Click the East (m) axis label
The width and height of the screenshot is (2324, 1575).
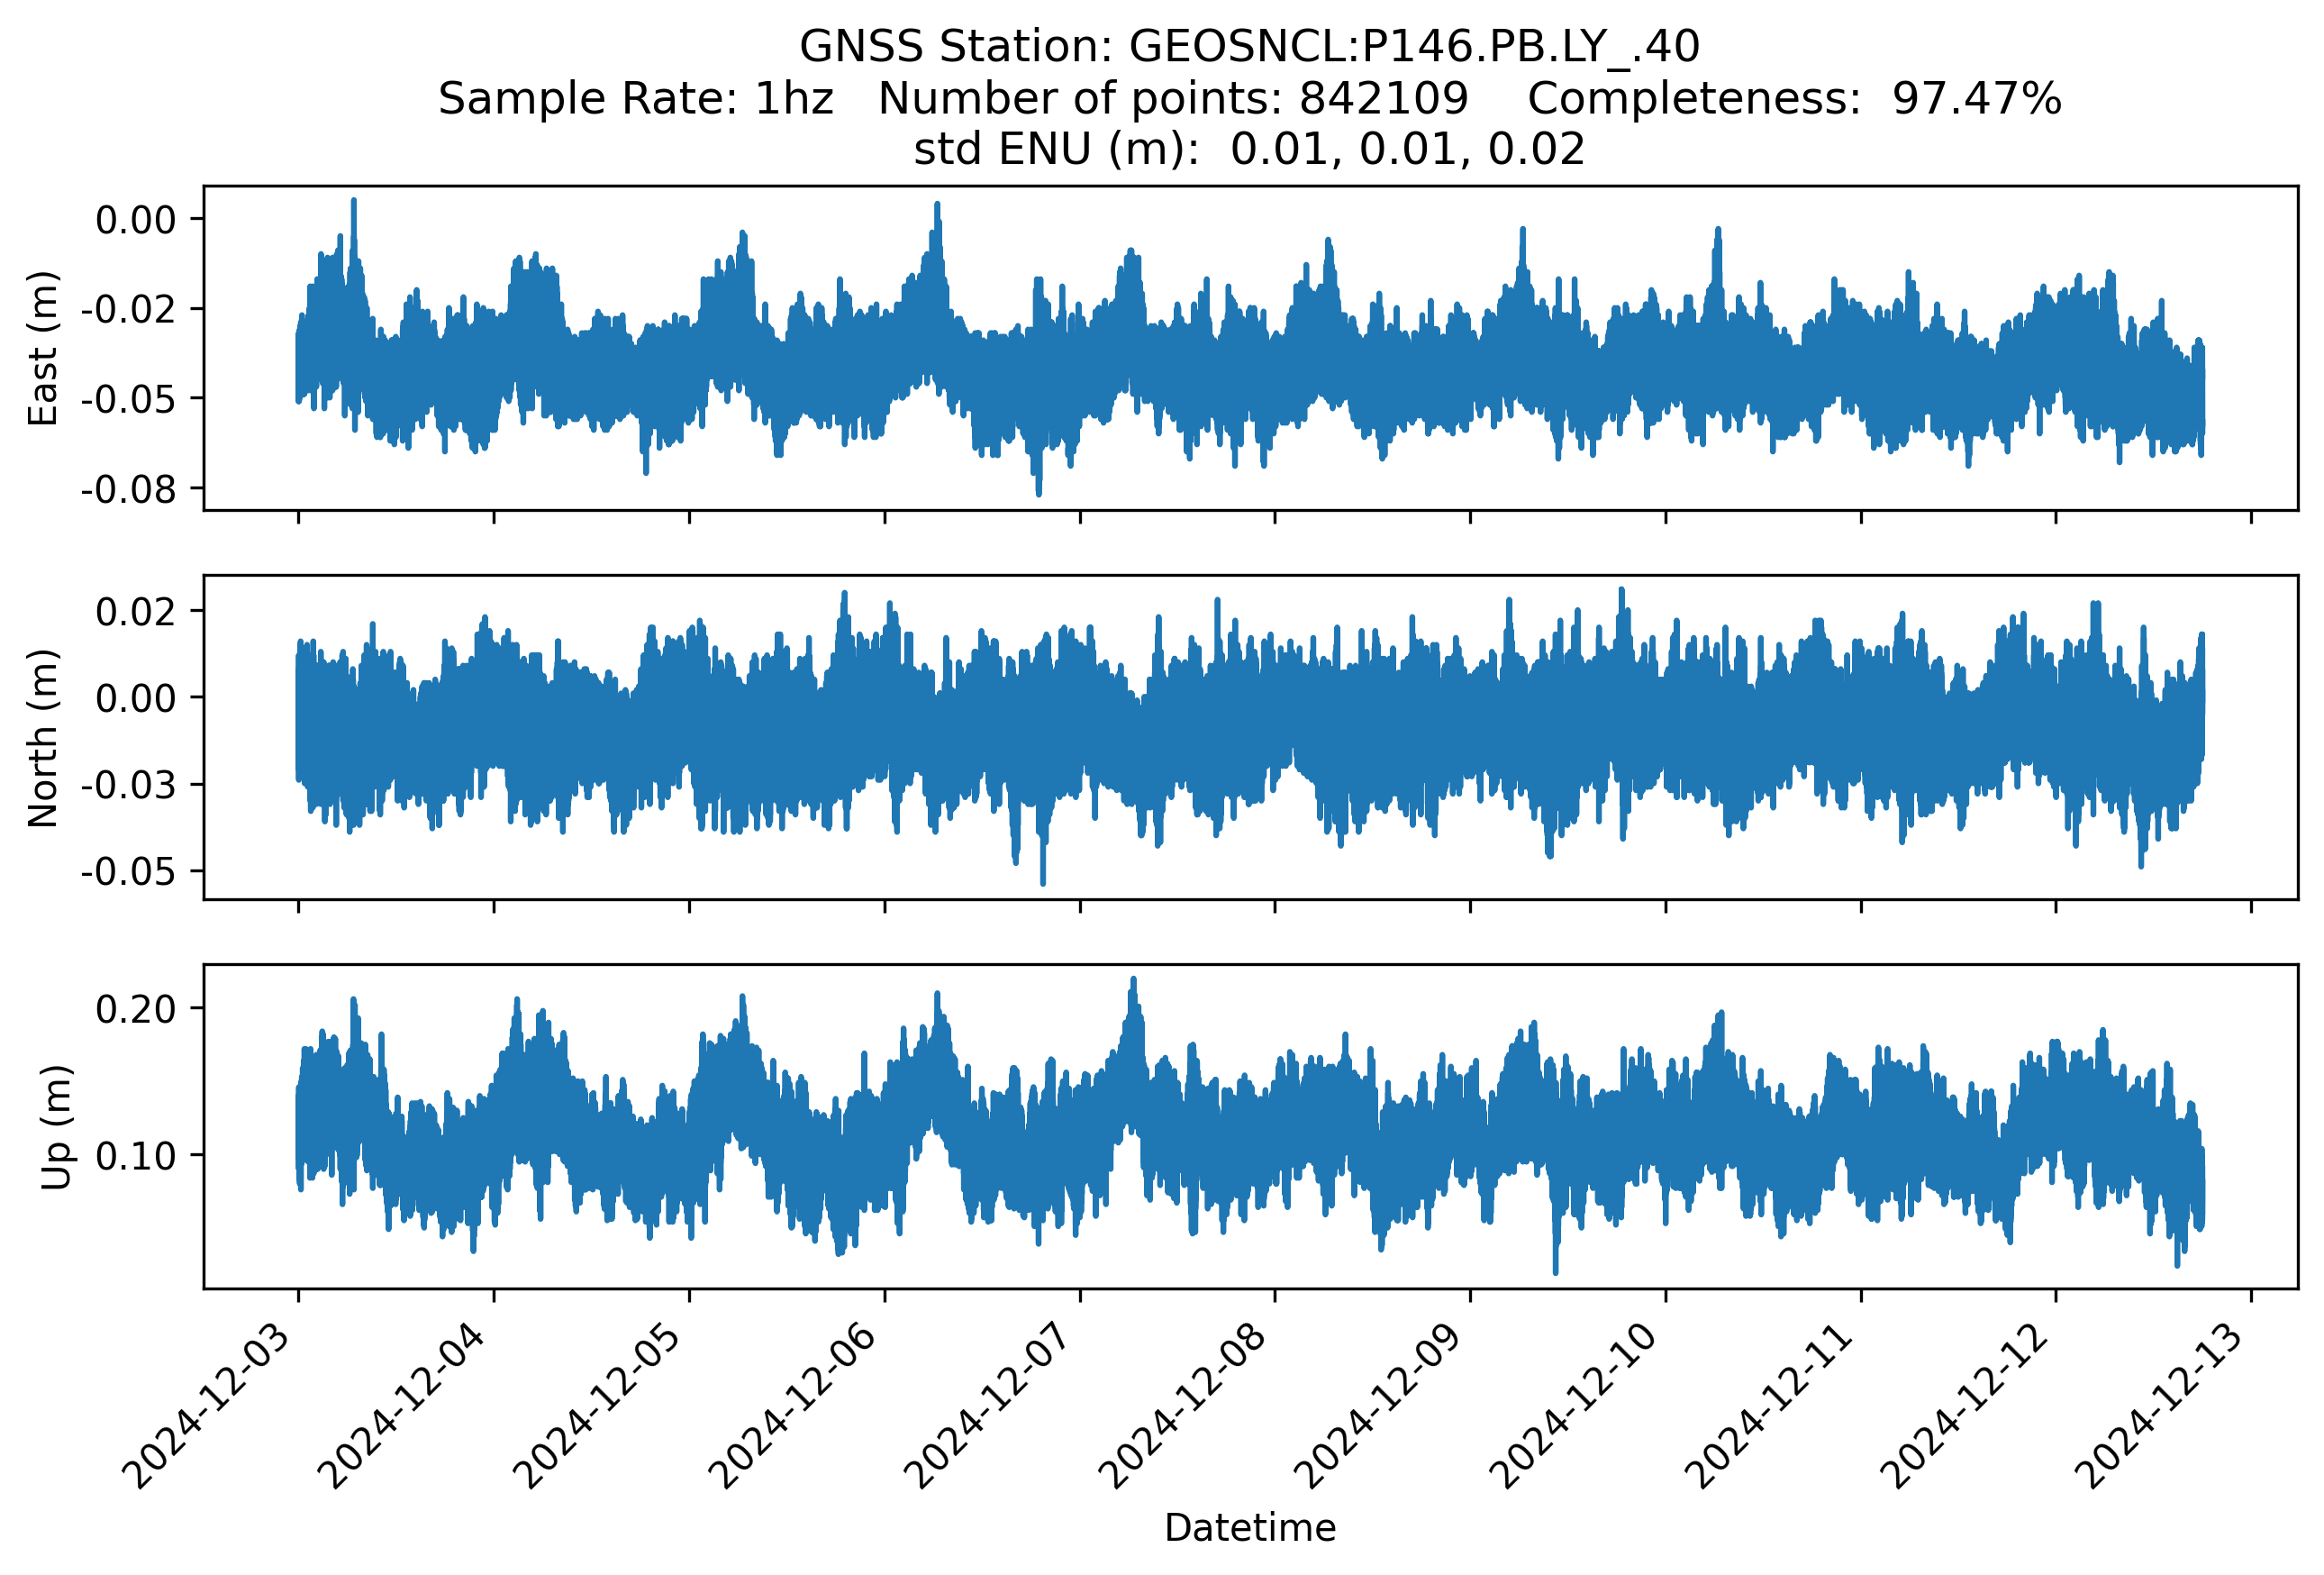43,348
